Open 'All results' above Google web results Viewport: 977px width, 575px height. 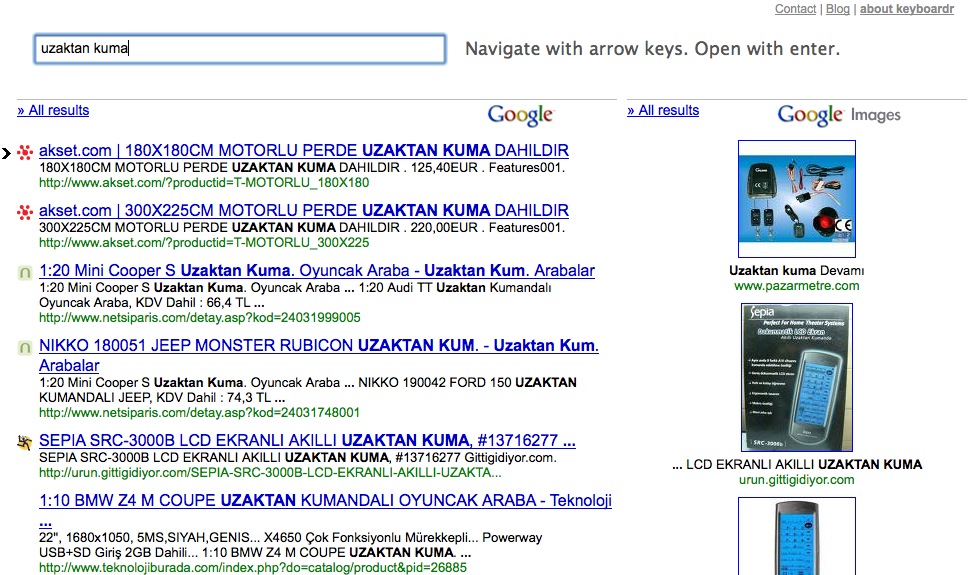coord(53,110)
